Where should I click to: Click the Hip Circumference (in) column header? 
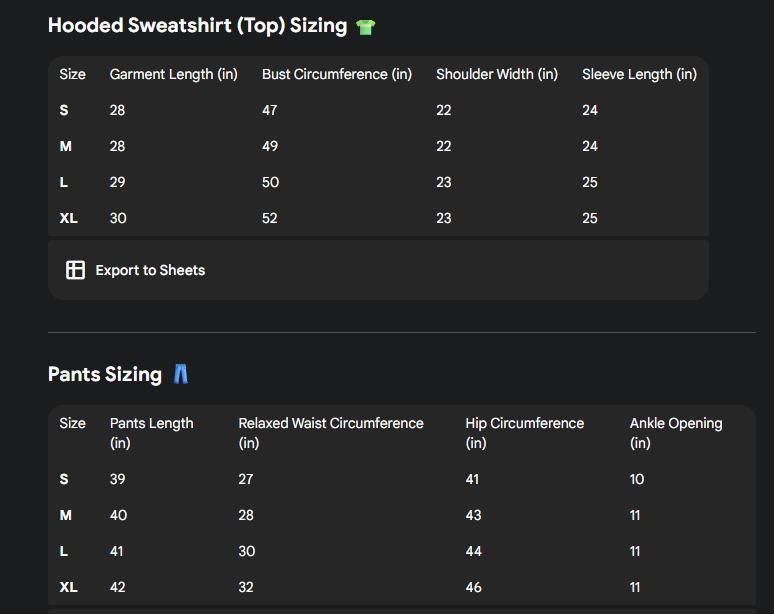coord(524,432)
